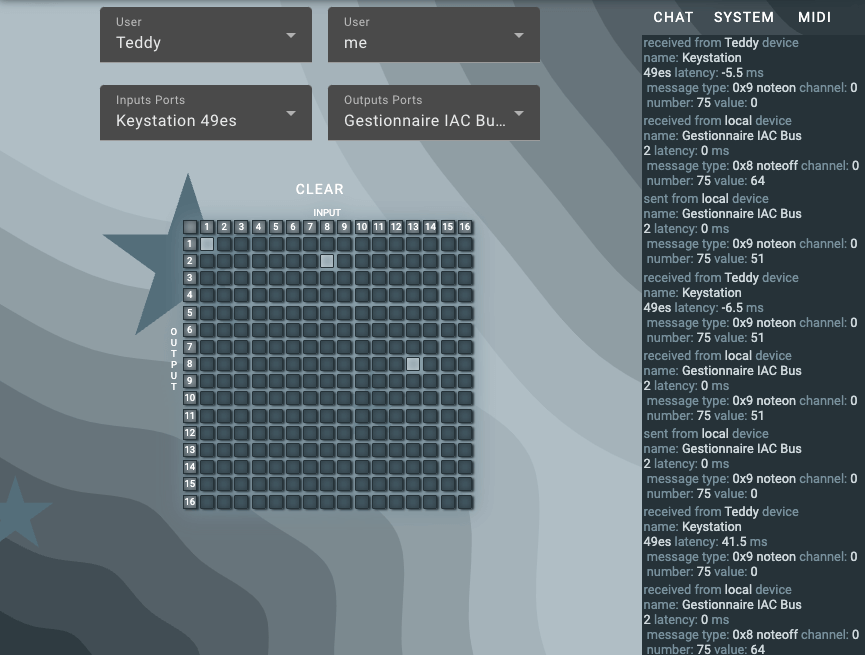Enable matrix cell input 10, output 12
Screen dimensions: 865x655
tap(362, 433)
